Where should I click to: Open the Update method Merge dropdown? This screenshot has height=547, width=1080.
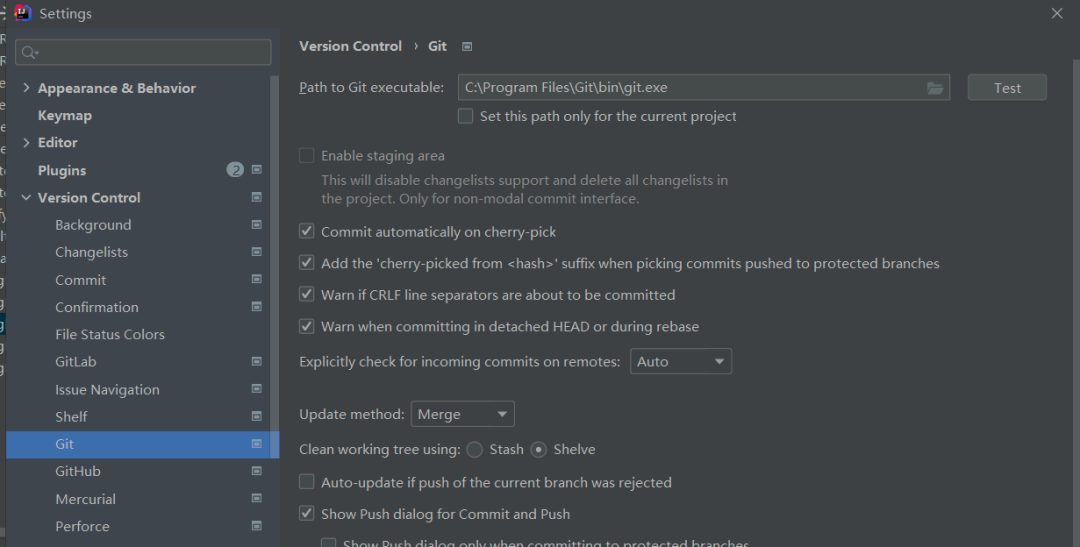462,414
